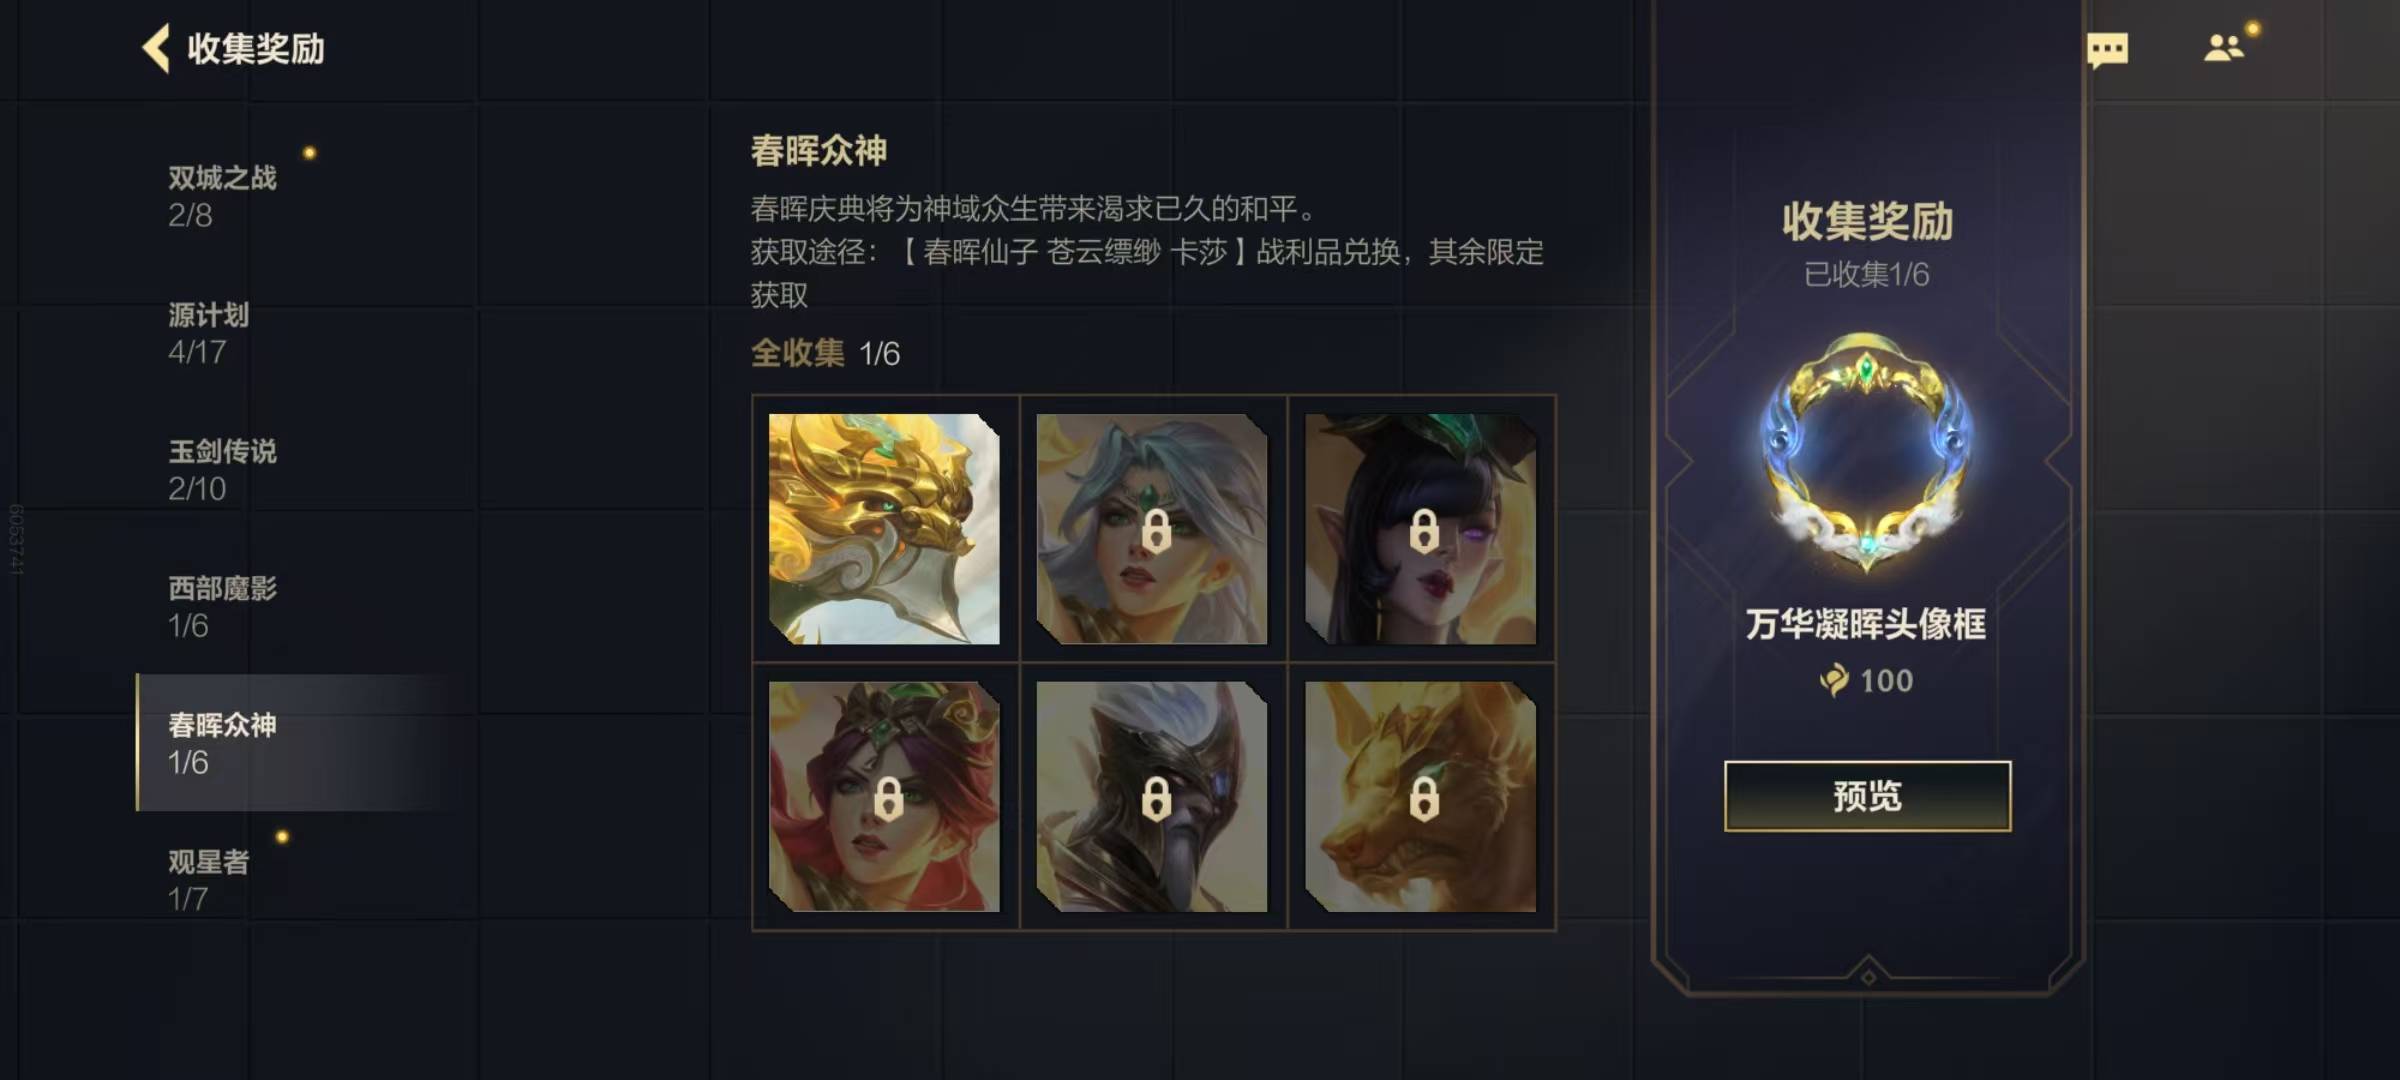Go back using the arrow beside 收集奖励
The image size is (2400, 1080).
pyautogui.click(x=156, y=48)
